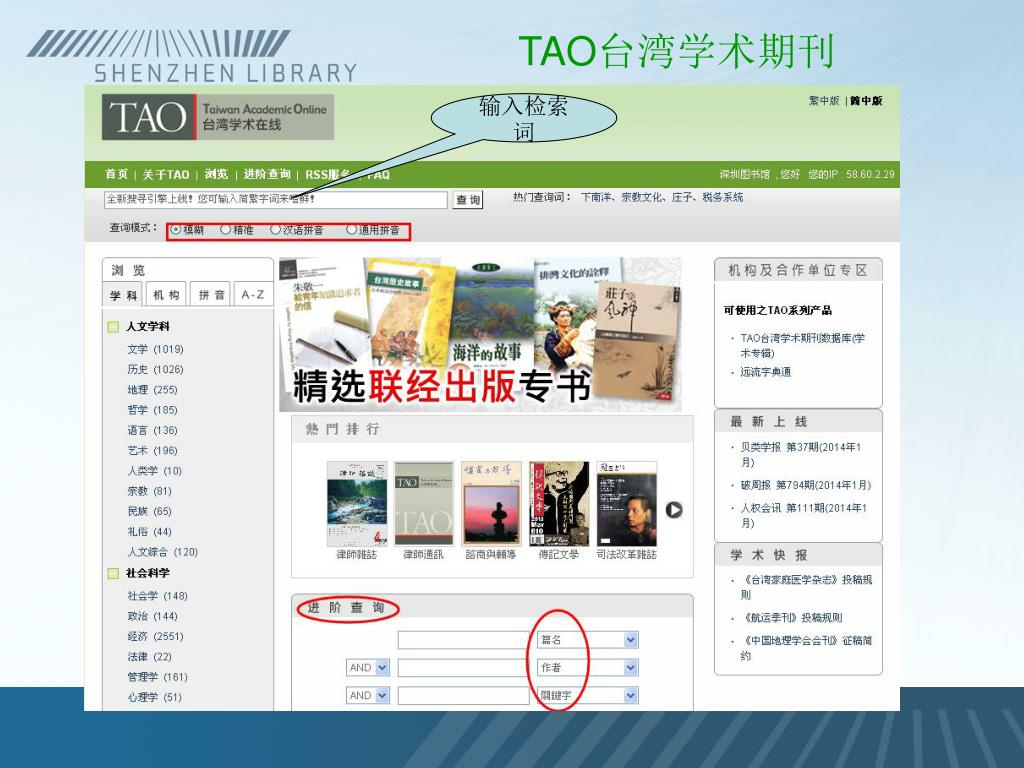Open 管理学 (161) category
Viewport: 1024px width, 768px height.
coord(157,677)
